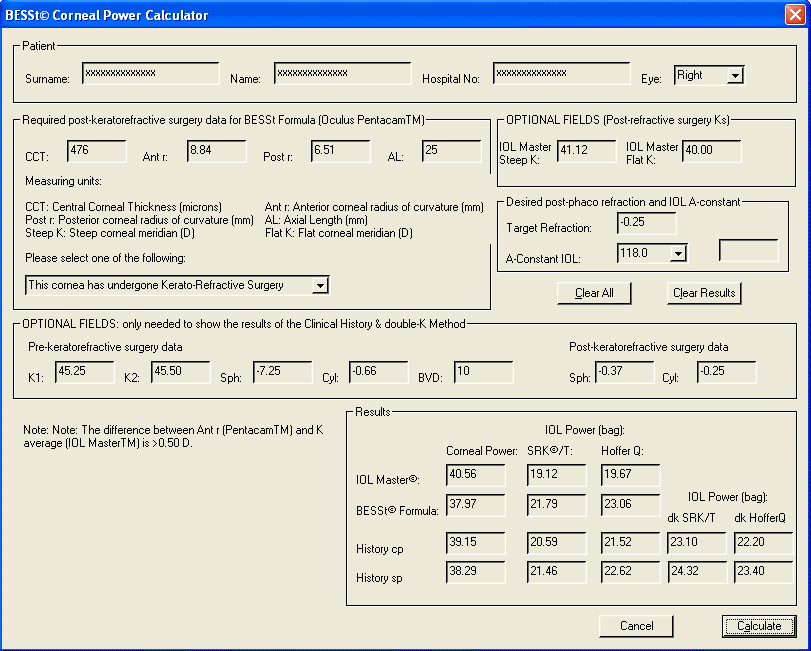
Task: Click the post-surgery Cyl field showing -0.25
Action: [x=726, y=372]
